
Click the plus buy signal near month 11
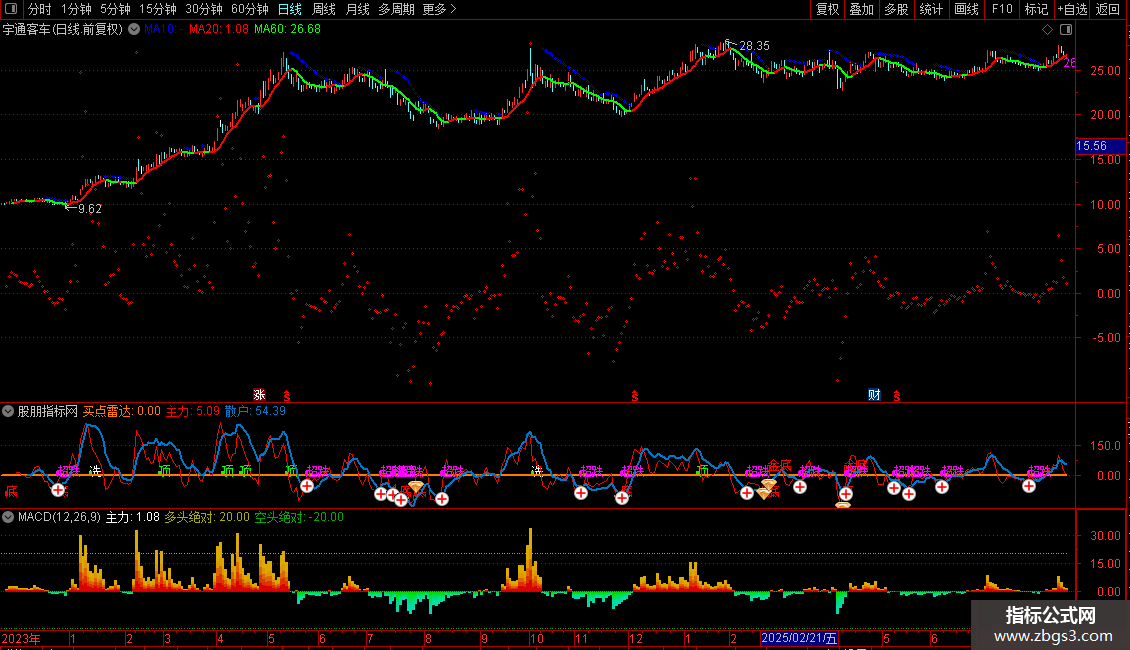tap(581, 493)
